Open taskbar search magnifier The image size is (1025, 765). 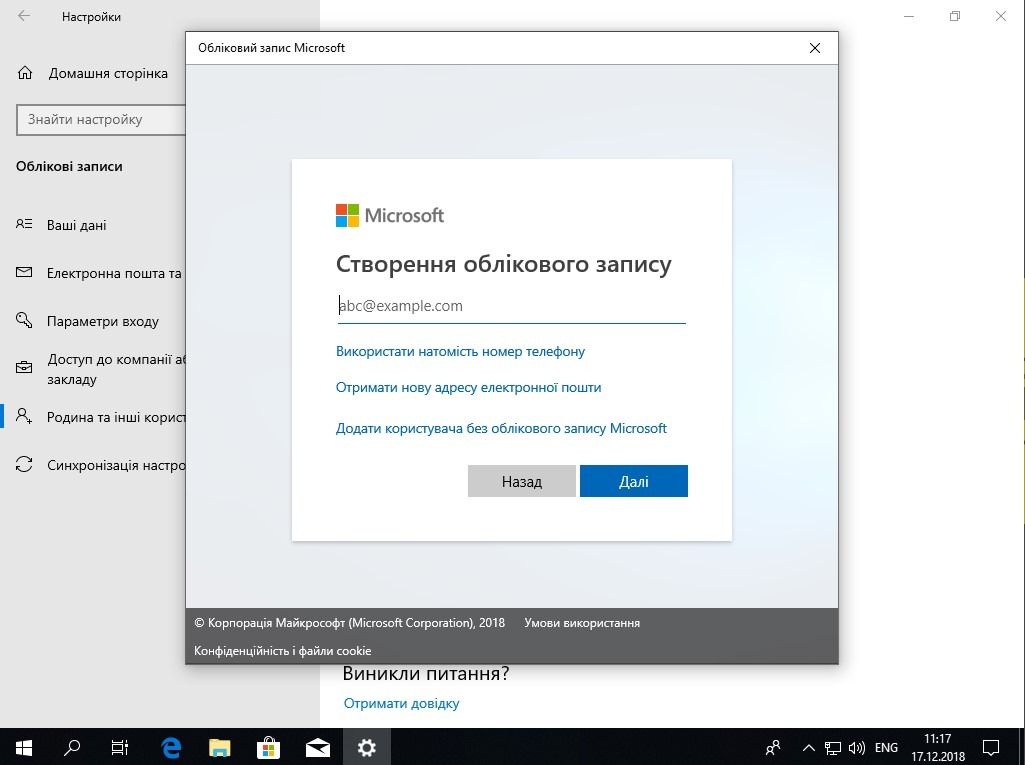coord(72,747)
